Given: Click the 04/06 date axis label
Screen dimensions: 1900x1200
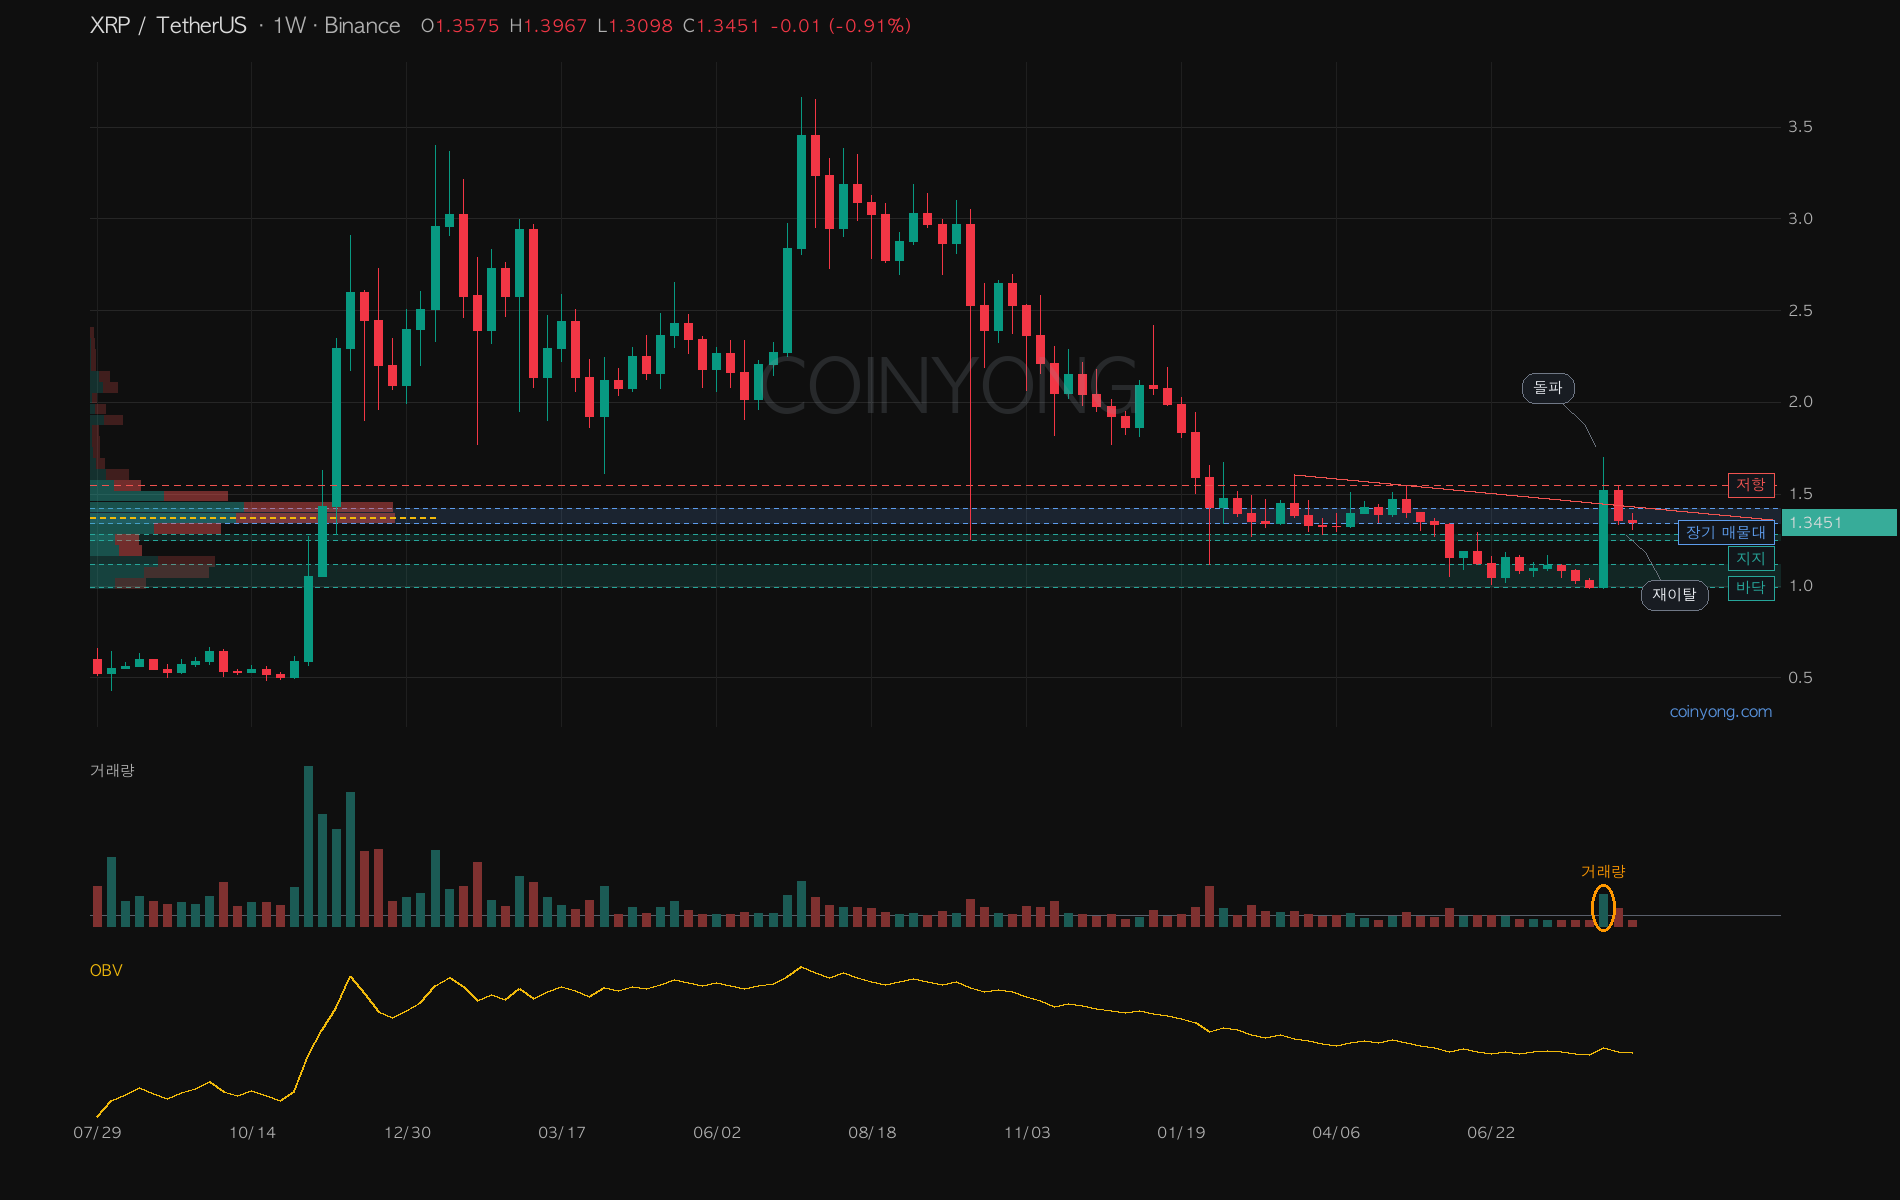Looking at the screenshot, I should point(1336,1132).
